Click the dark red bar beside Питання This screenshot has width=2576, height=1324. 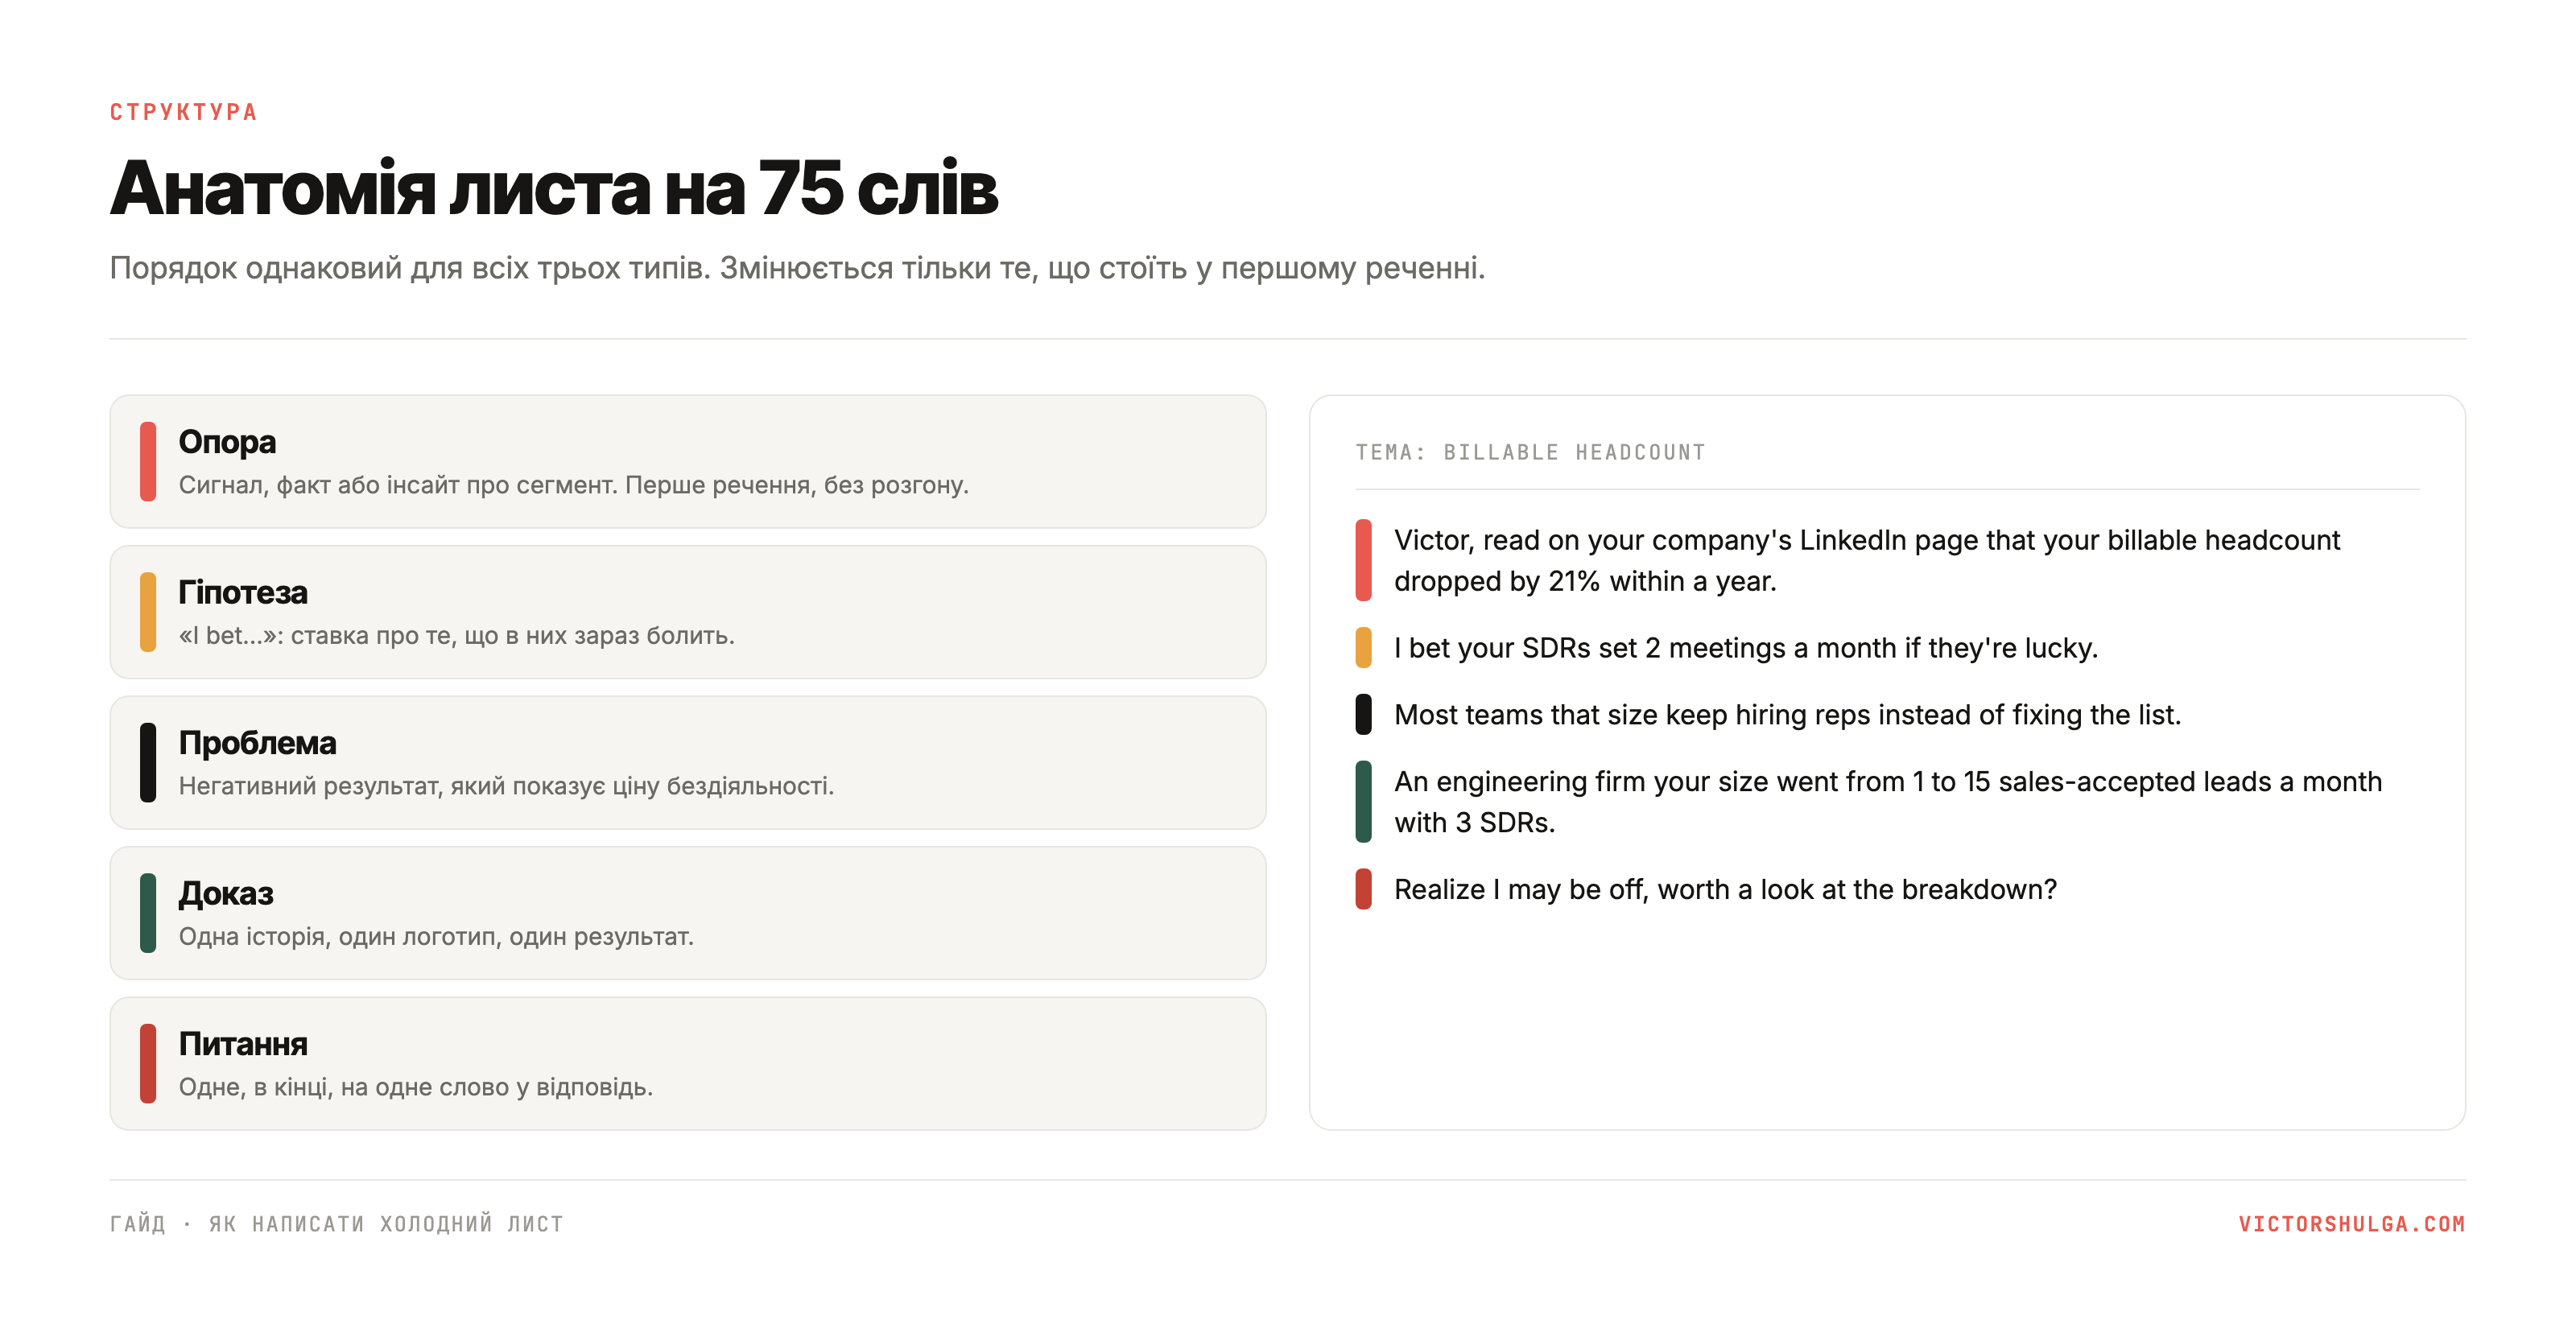148,1063
